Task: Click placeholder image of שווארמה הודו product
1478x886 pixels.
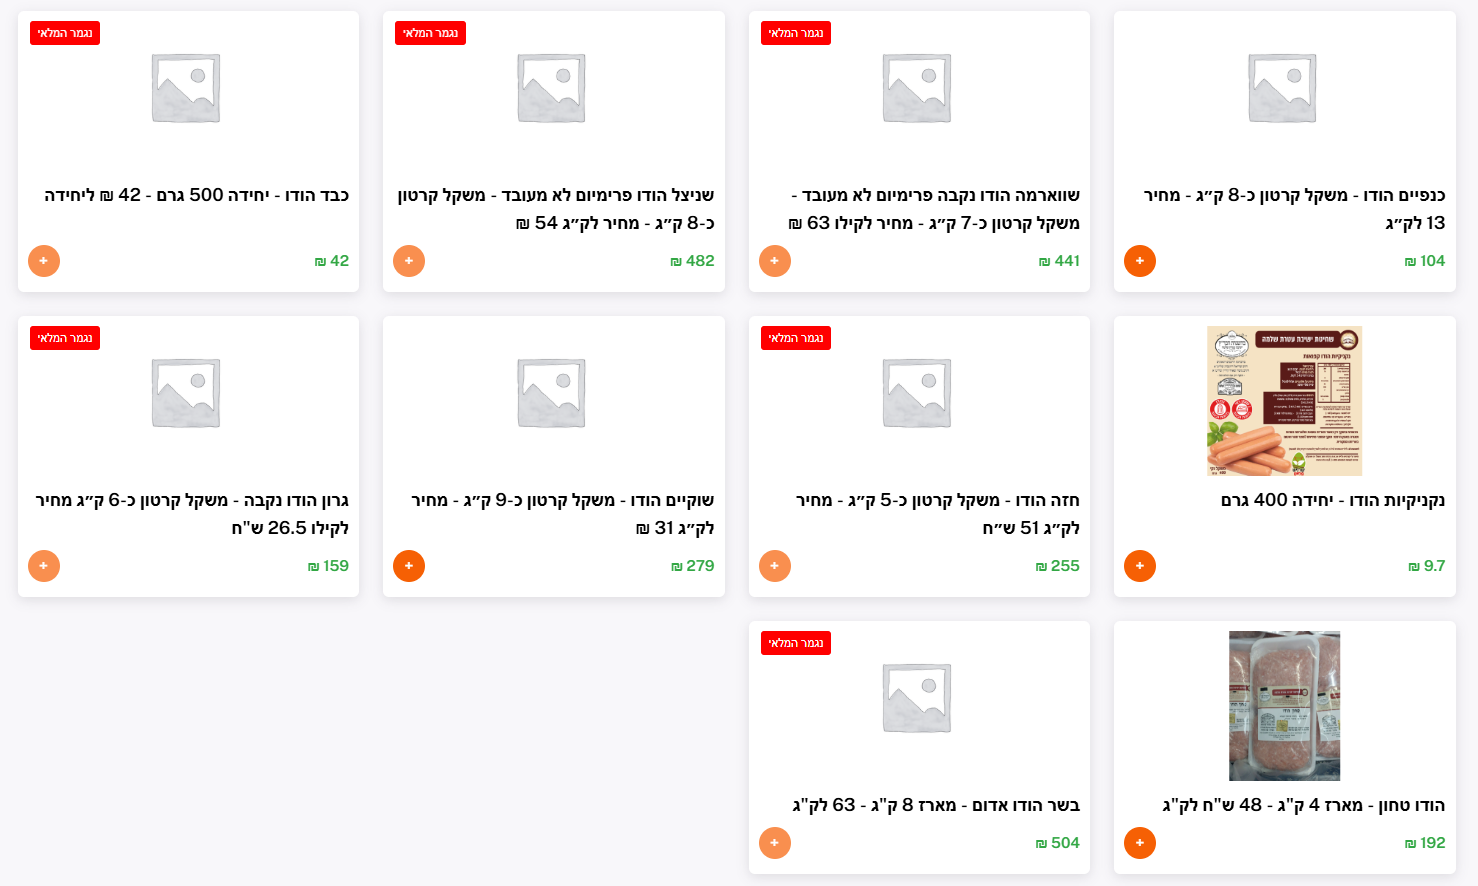Action: 917,88
